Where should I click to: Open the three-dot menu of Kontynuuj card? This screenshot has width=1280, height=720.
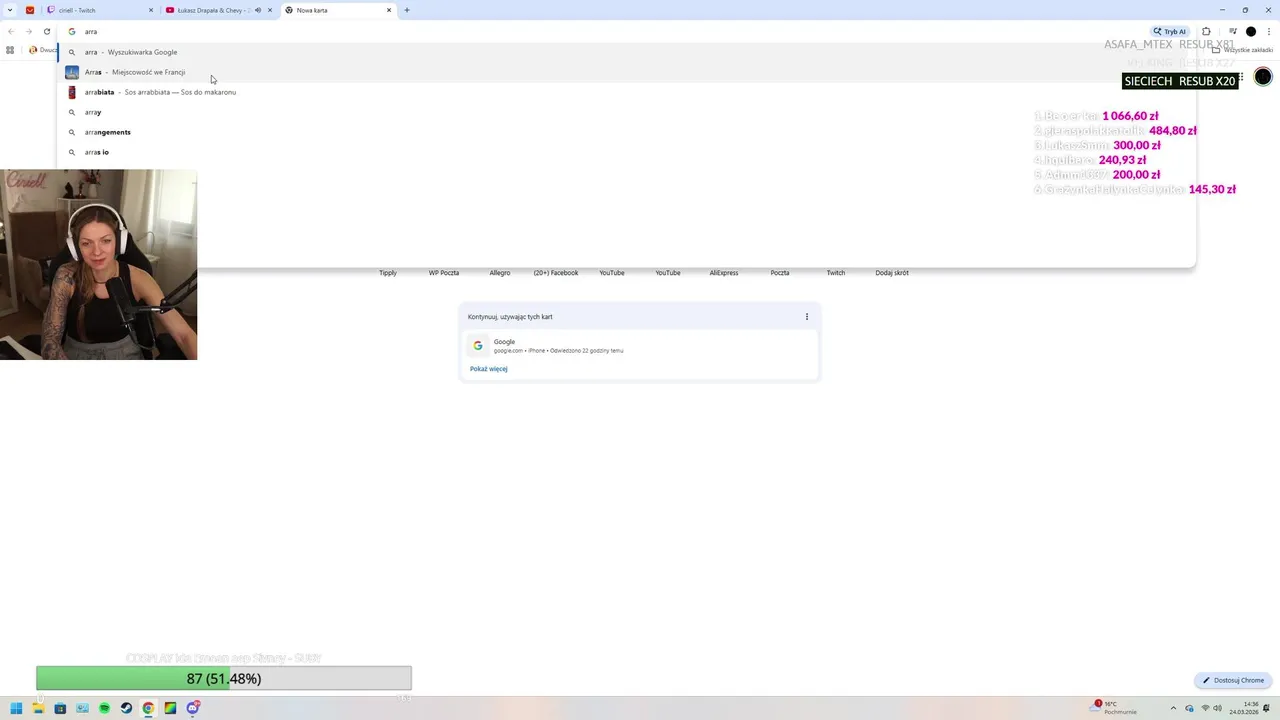807,317
